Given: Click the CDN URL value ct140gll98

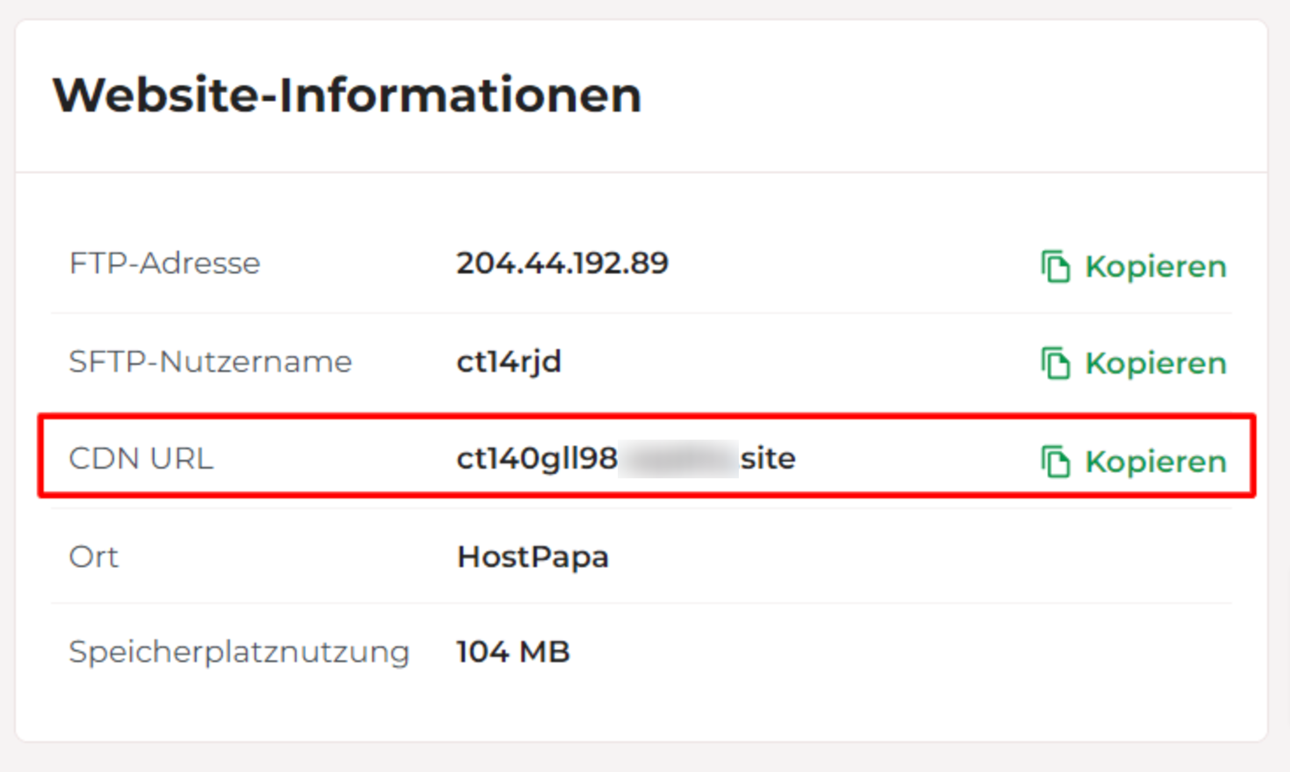Looking at the screenshot, I should point(537,459).
